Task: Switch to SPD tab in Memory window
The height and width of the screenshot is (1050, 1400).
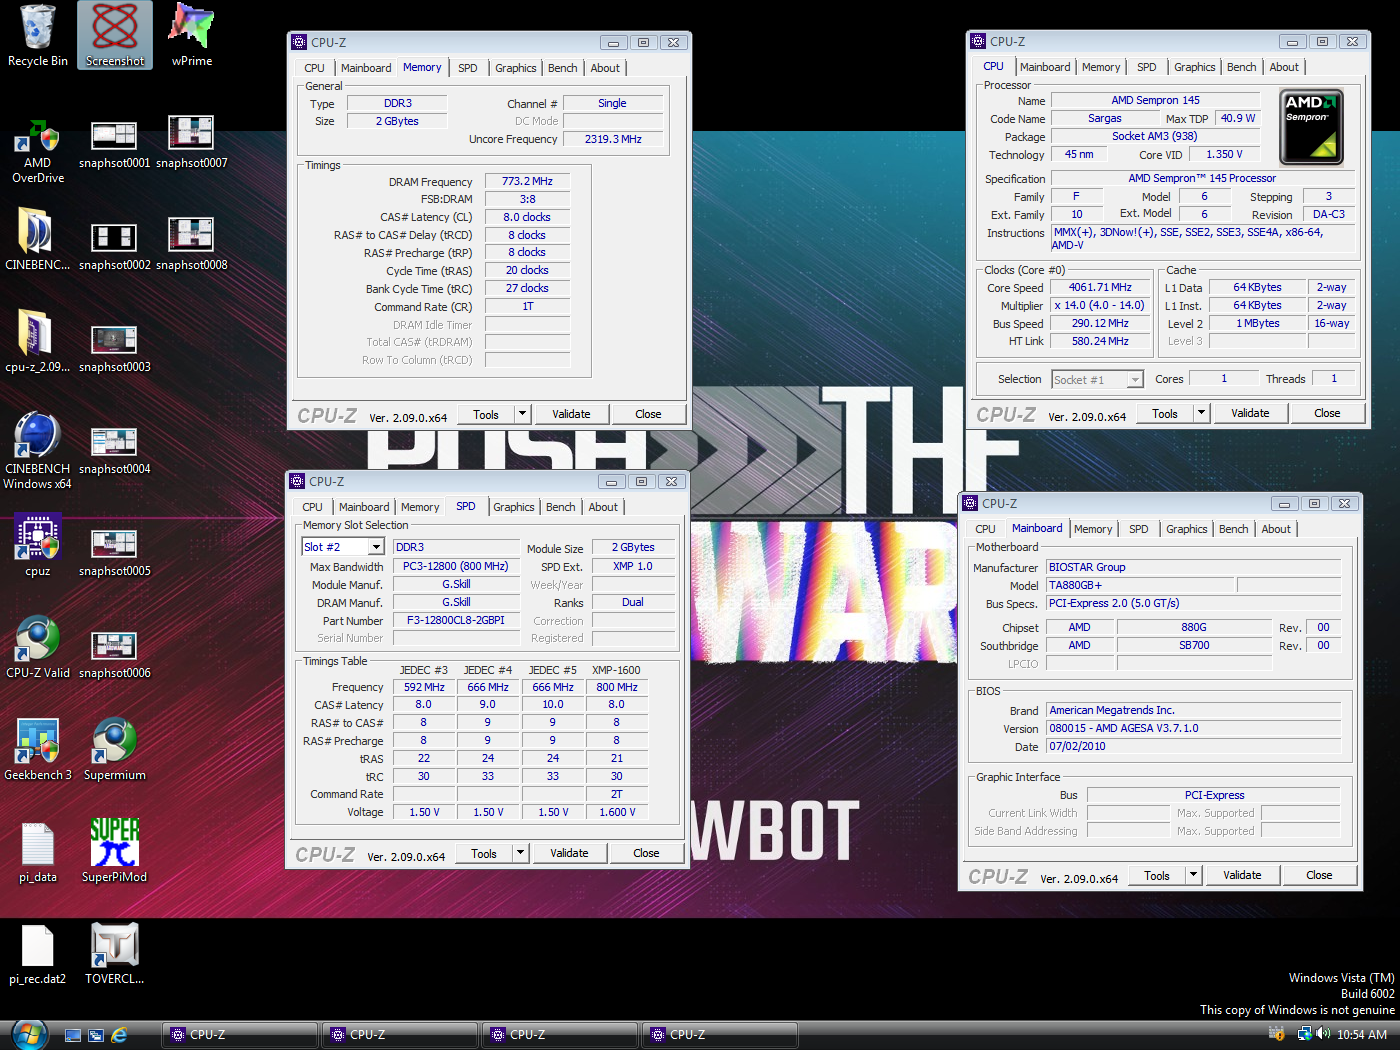Action: (467, 68)
